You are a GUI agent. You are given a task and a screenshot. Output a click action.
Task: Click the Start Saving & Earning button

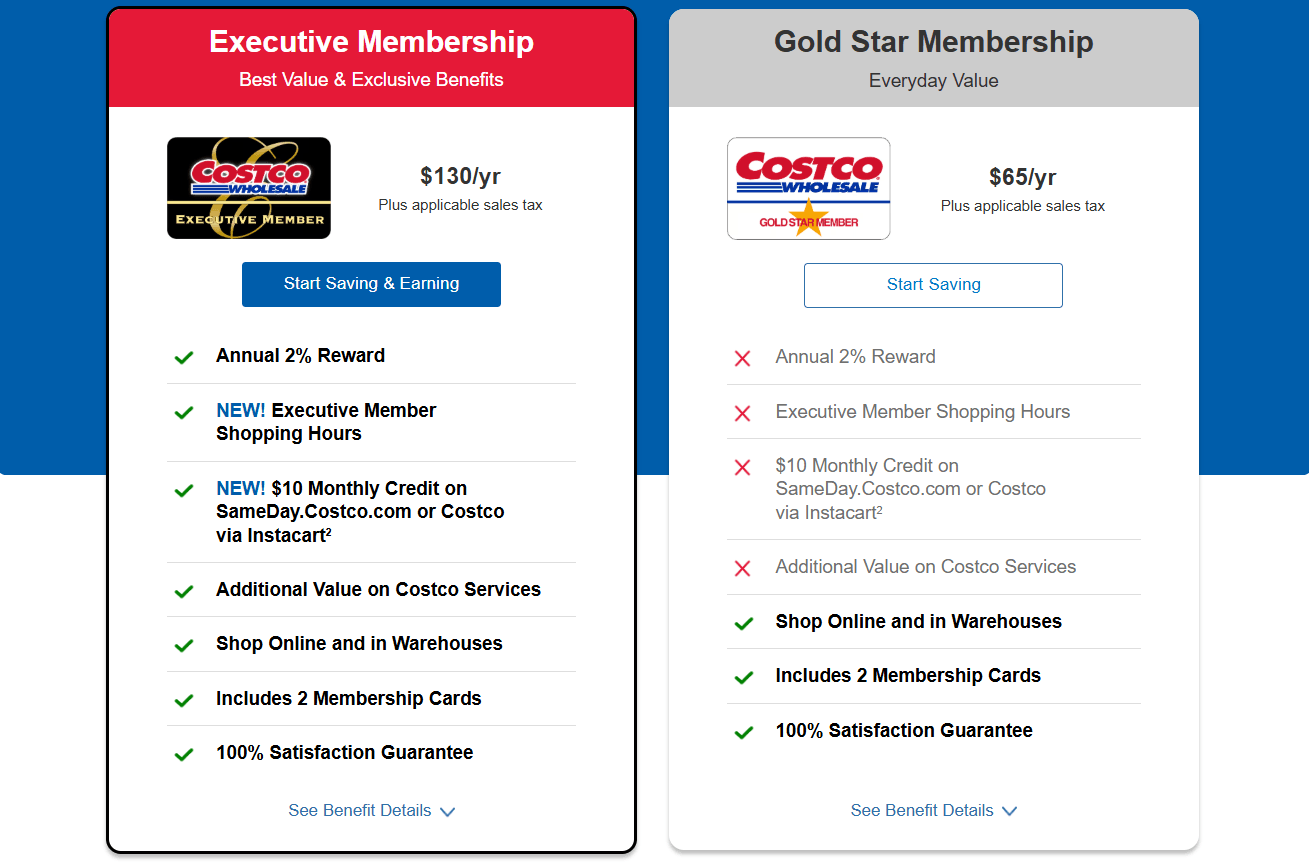[x=371, y=284]
